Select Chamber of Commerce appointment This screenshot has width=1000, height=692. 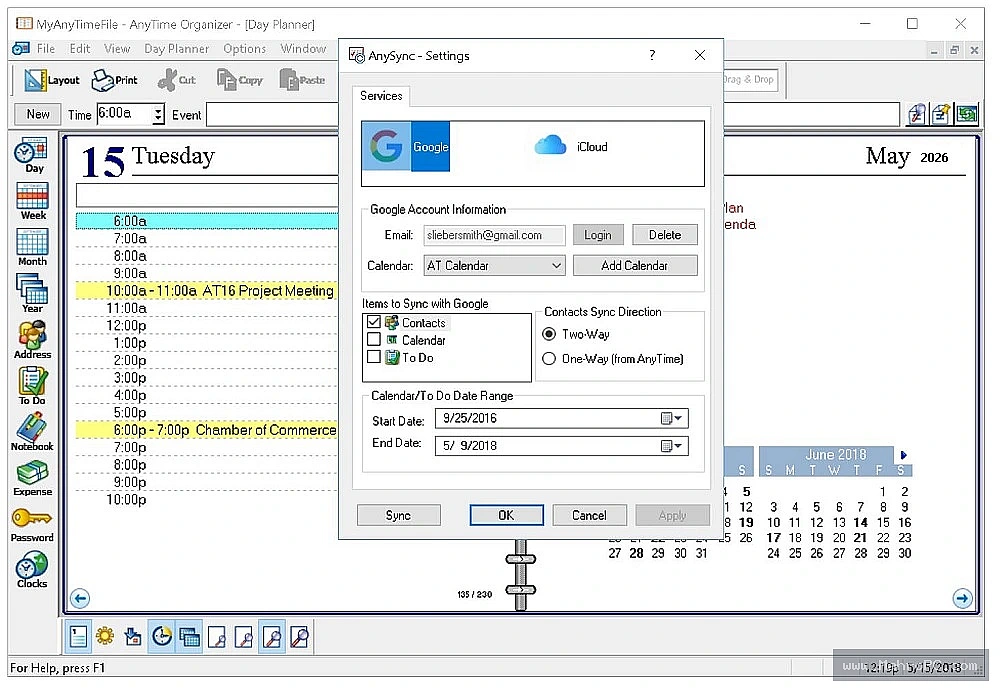point(207,430)
